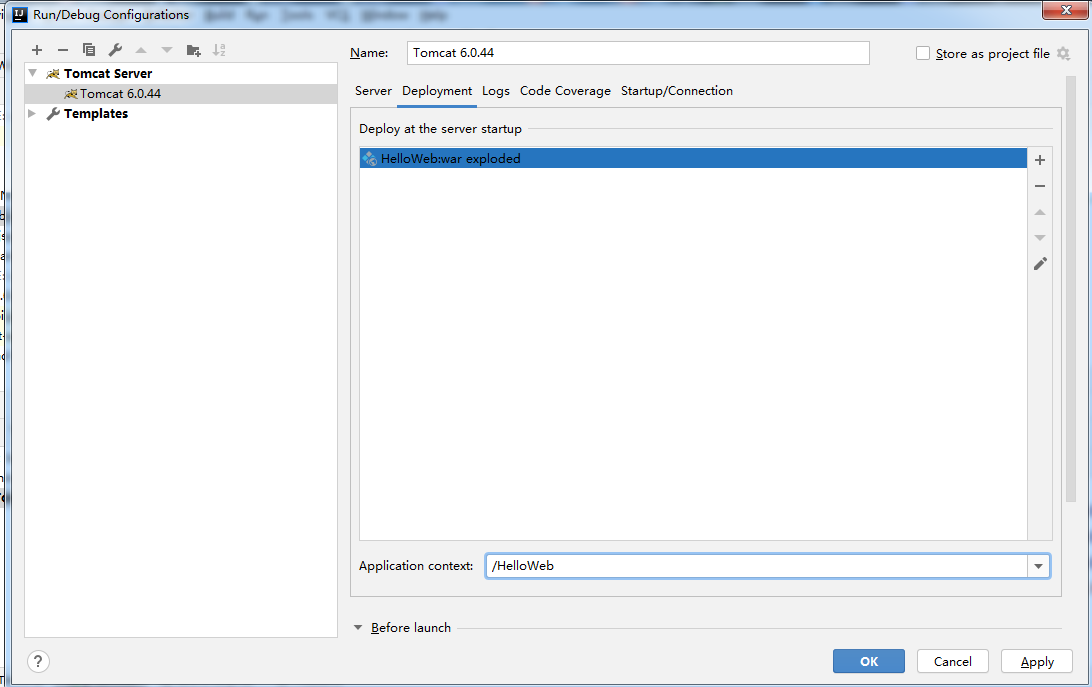Click Application context field /HelloWeb

coord(756,566)
